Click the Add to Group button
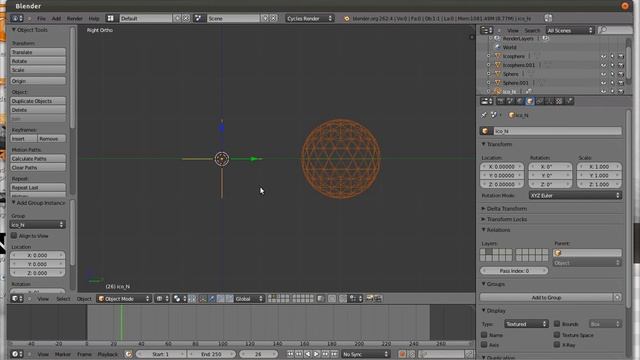Image resolution: width=640 pixels, height=360 pixels. pos(547,298)
